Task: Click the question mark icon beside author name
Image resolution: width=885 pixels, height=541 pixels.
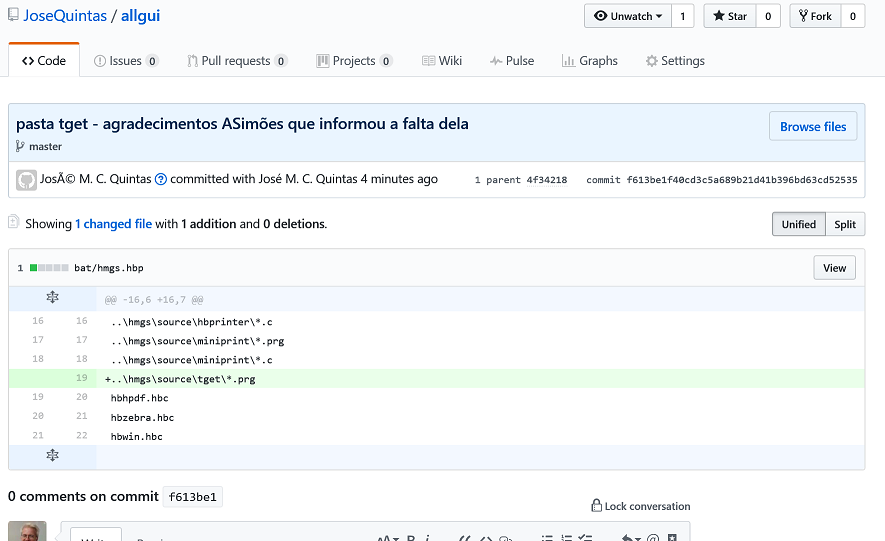Action: 161,180
